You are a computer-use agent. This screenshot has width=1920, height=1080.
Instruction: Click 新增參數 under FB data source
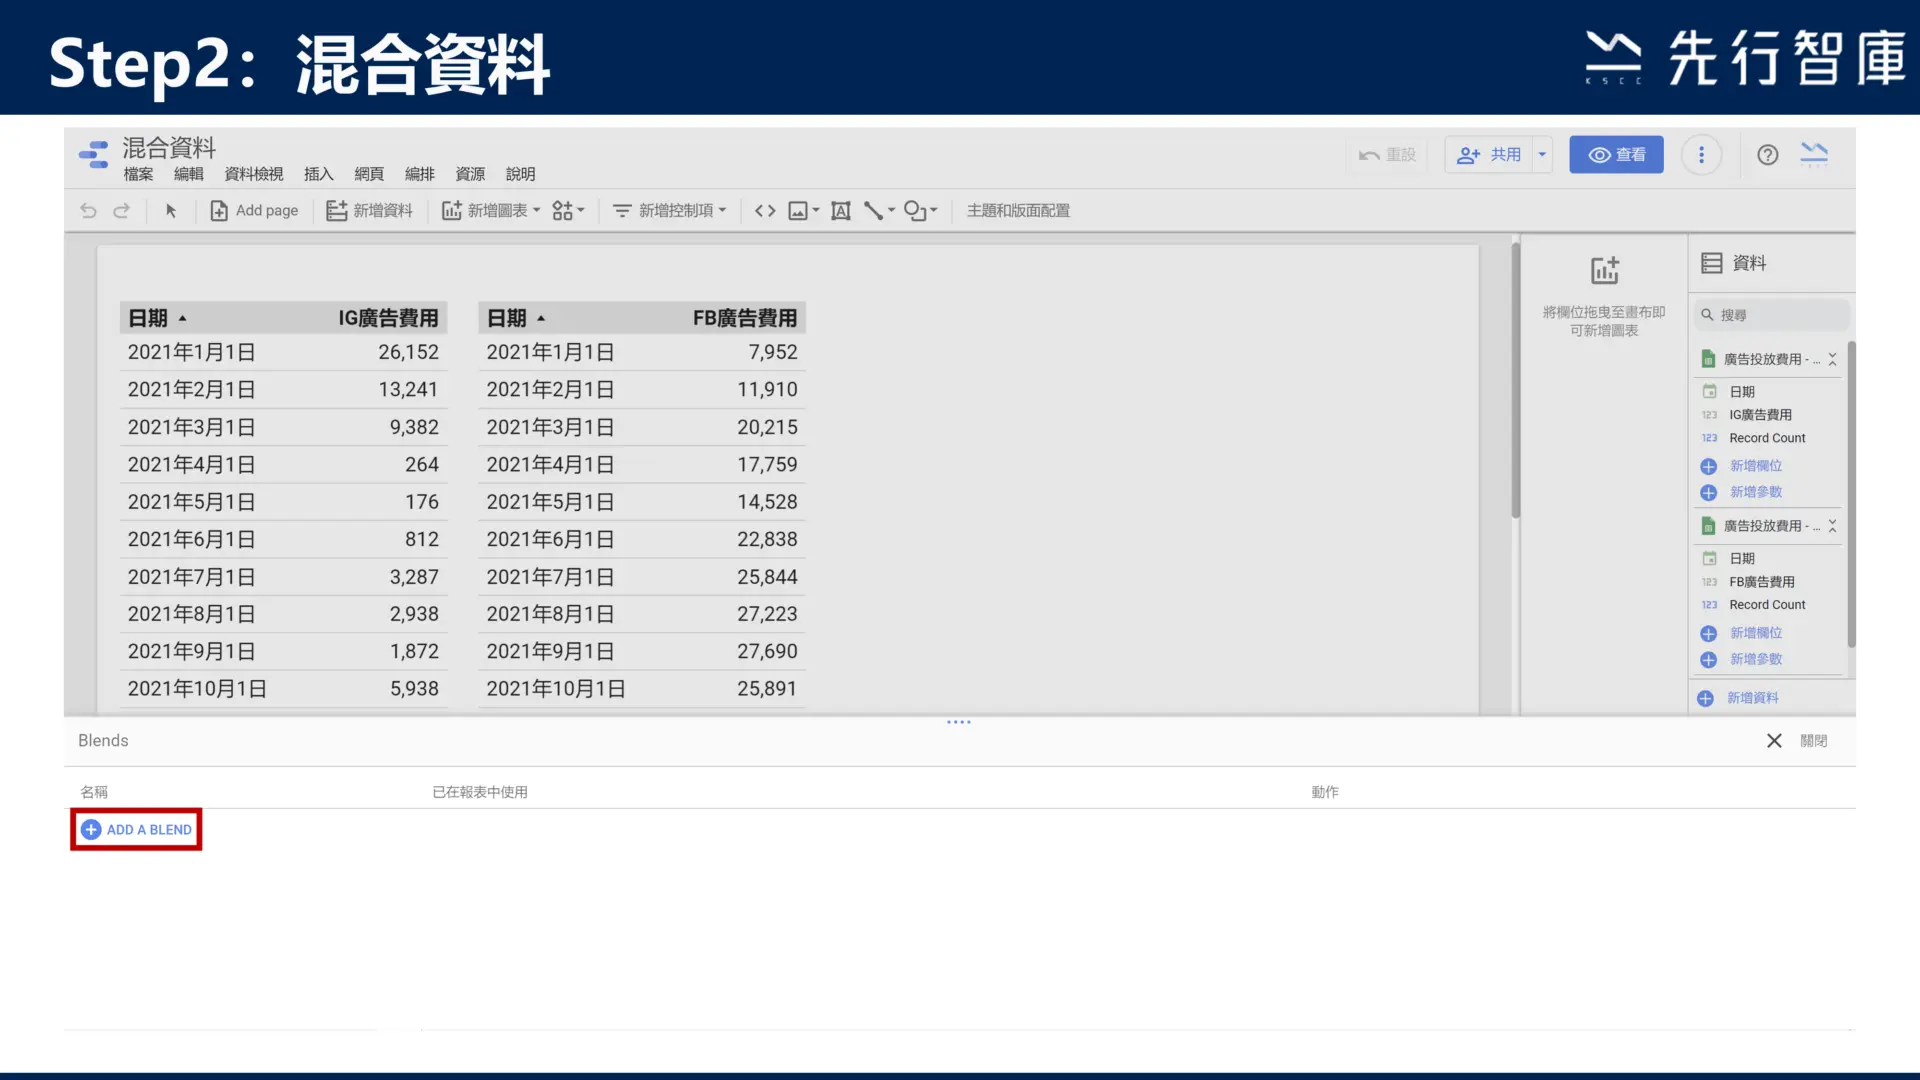point(1755,659)
